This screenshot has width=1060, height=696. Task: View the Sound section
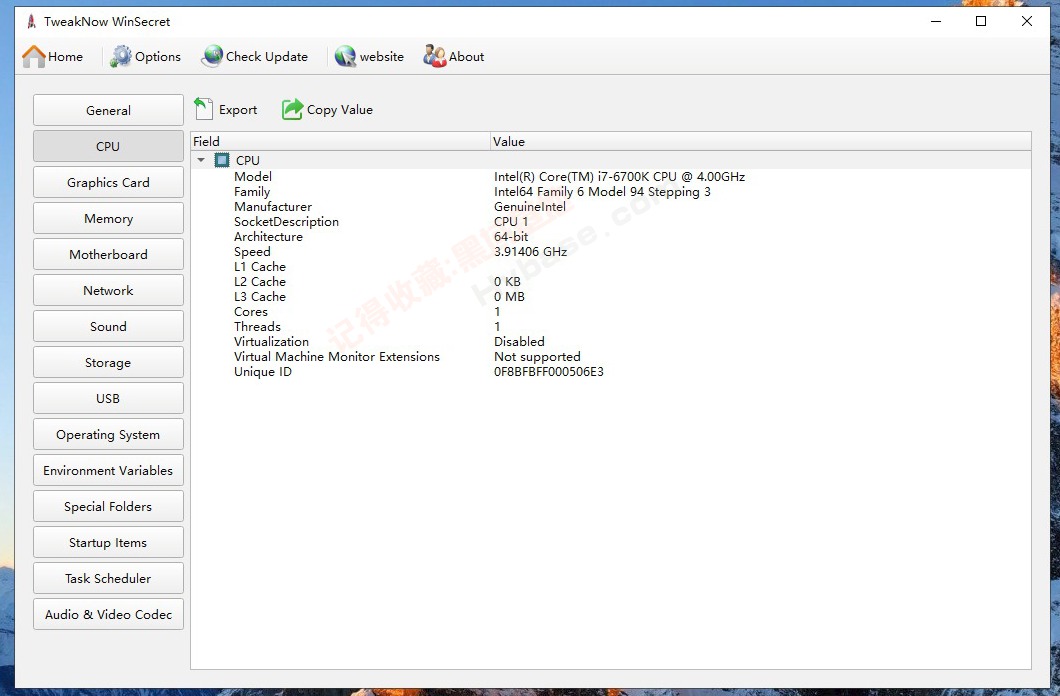(108, 326)
